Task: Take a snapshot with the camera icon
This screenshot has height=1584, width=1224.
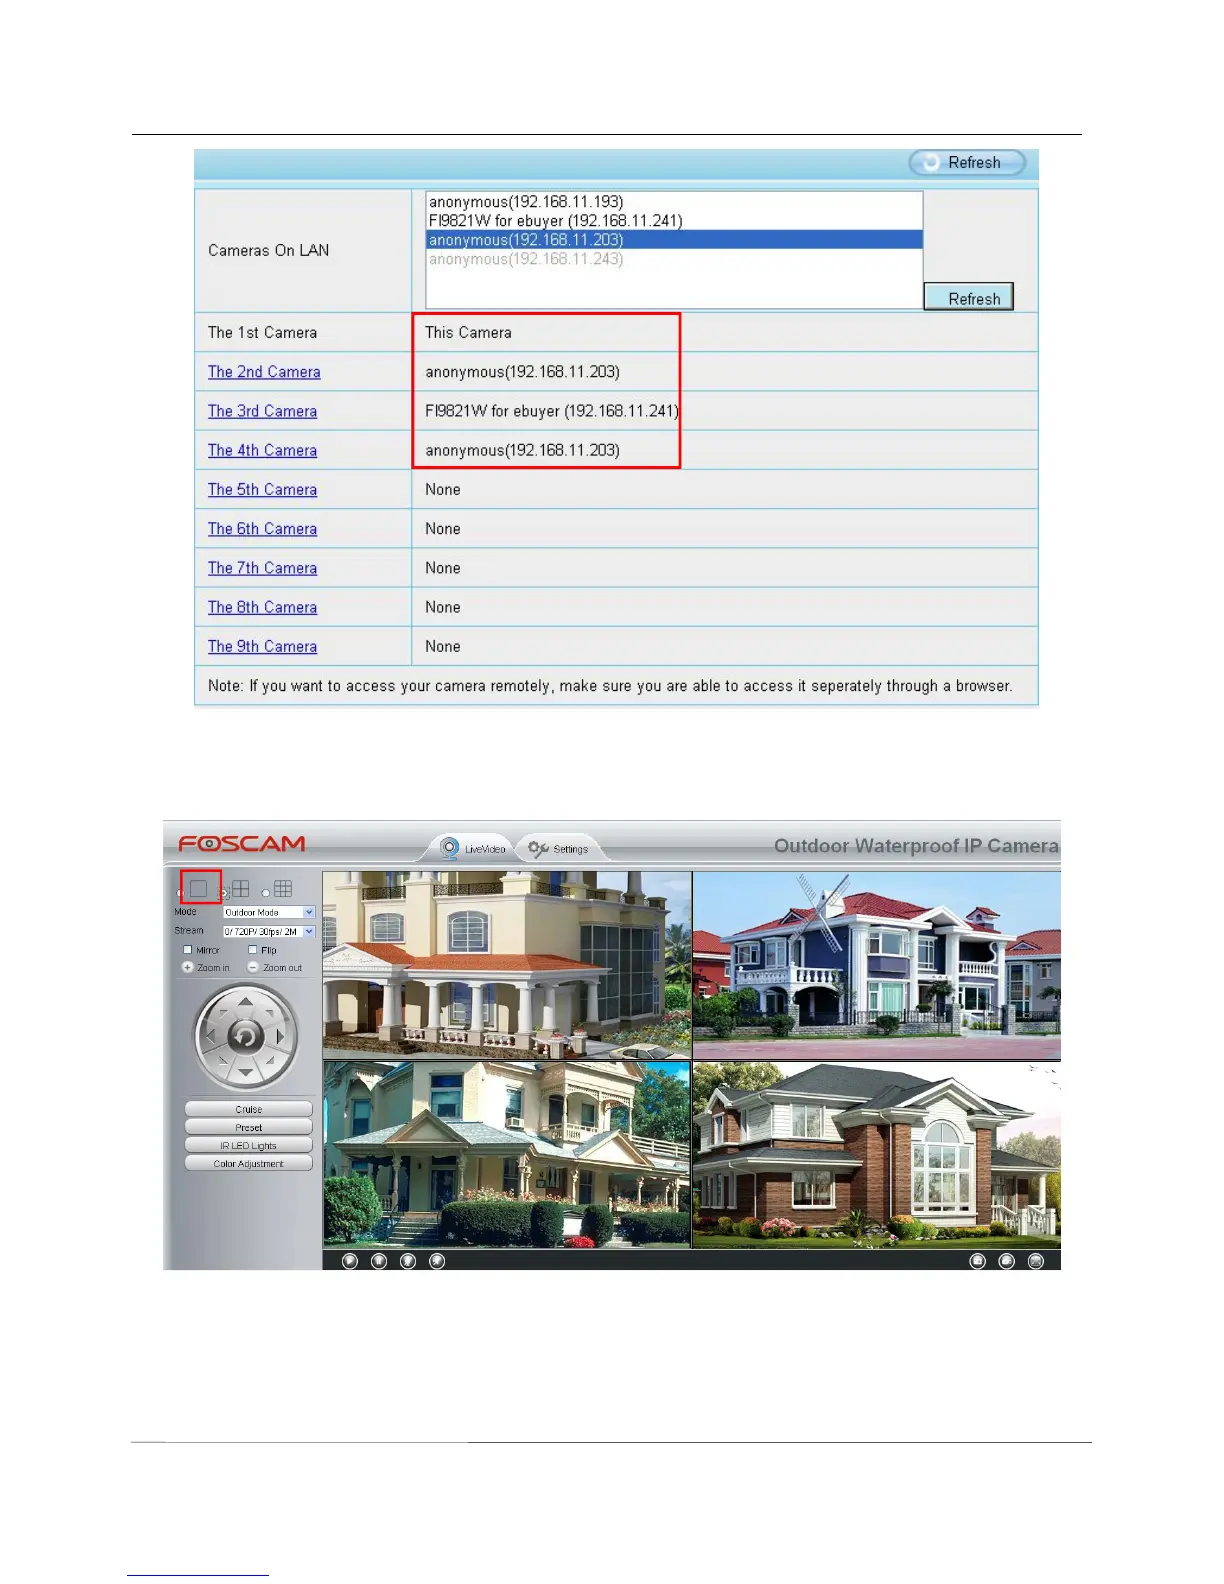Action: click(978, 1261)
